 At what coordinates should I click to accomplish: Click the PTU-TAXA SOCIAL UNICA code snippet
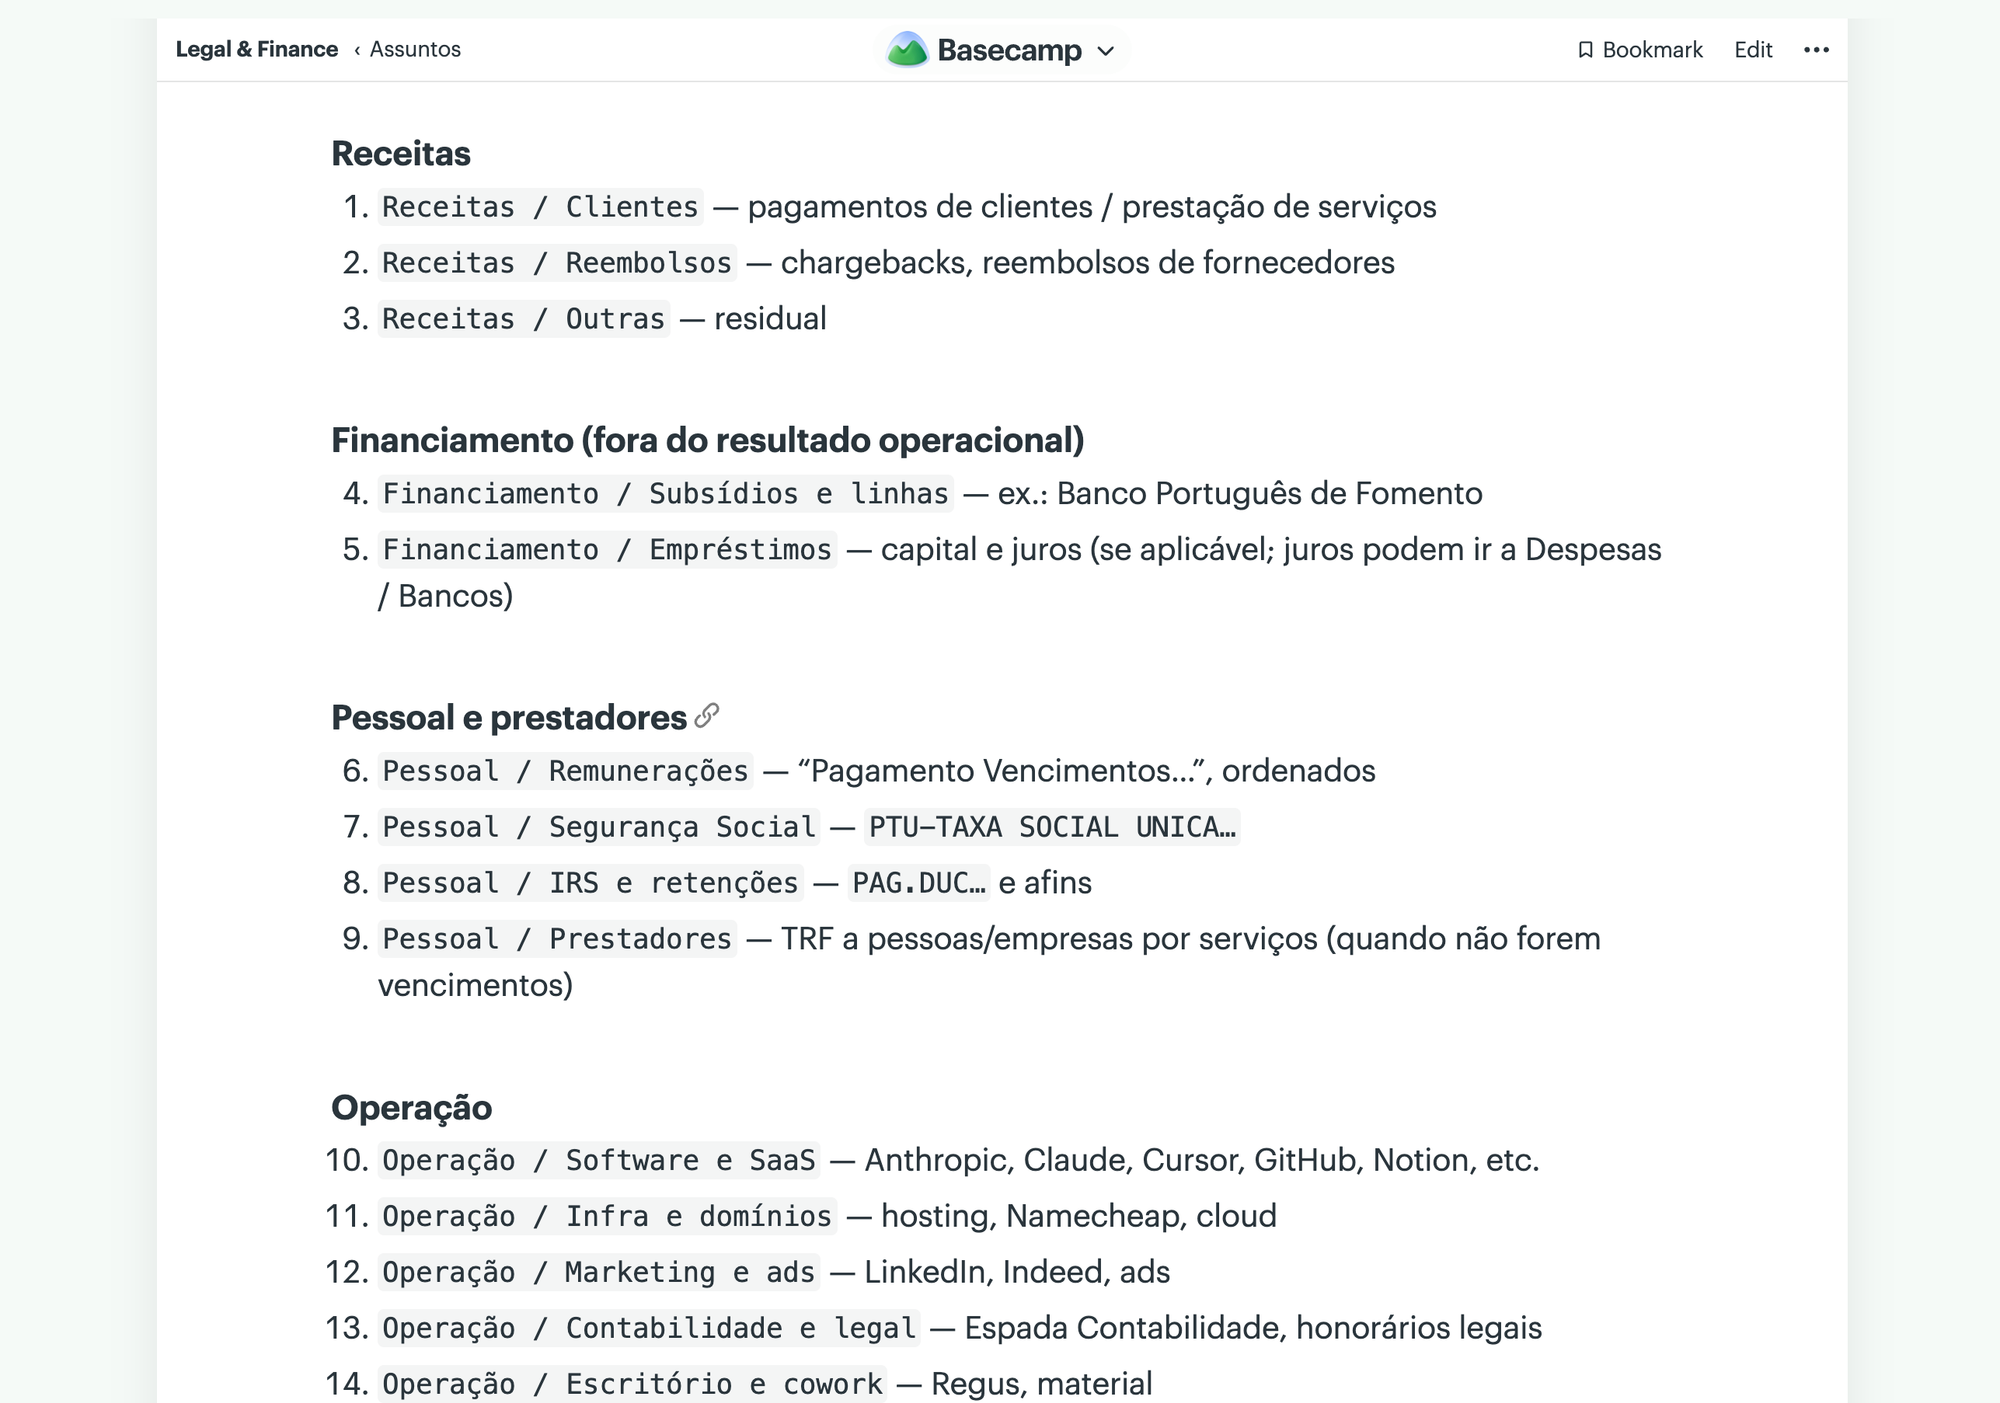pyautogui.click(x=1052, y=827)
